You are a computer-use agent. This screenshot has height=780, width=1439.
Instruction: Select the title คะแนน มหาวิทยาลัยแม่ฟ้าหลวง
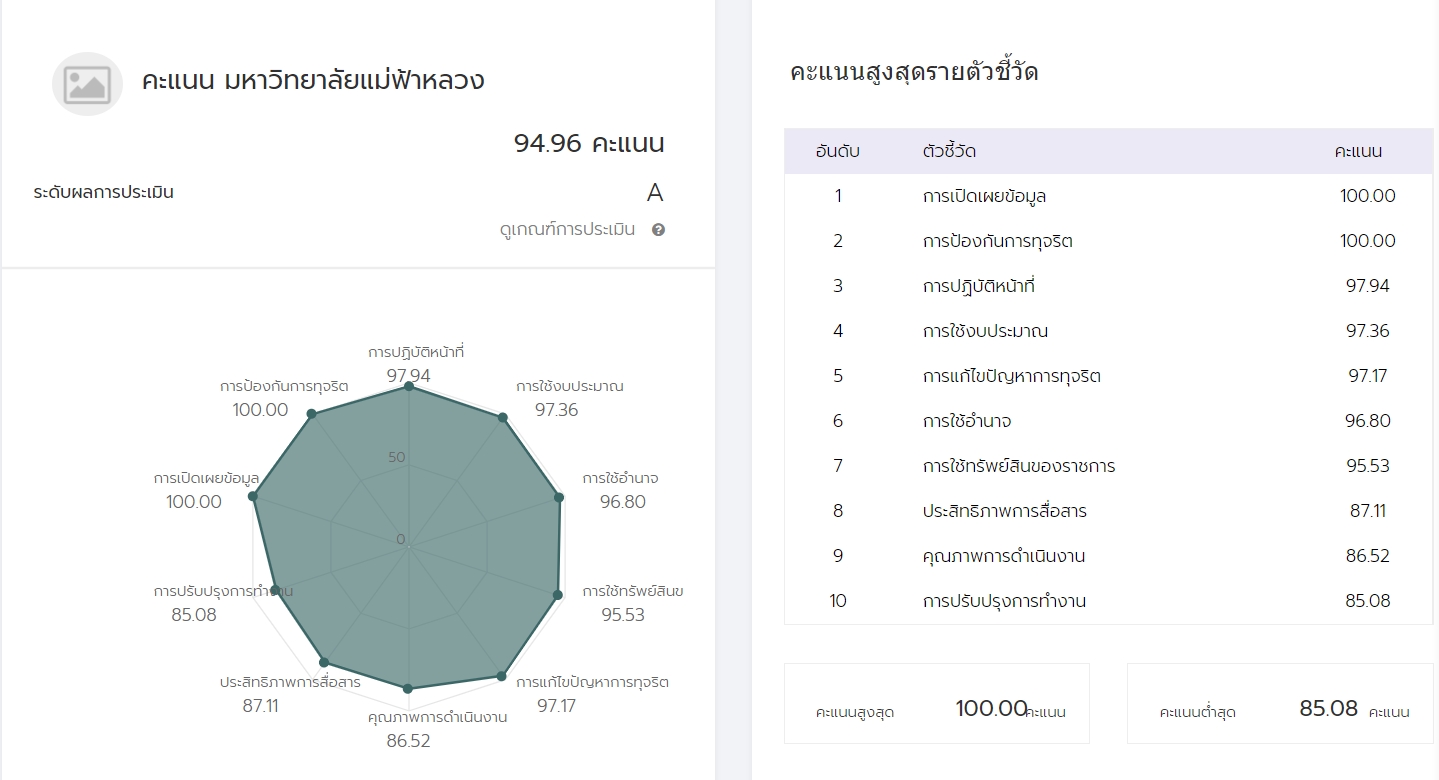313,80
